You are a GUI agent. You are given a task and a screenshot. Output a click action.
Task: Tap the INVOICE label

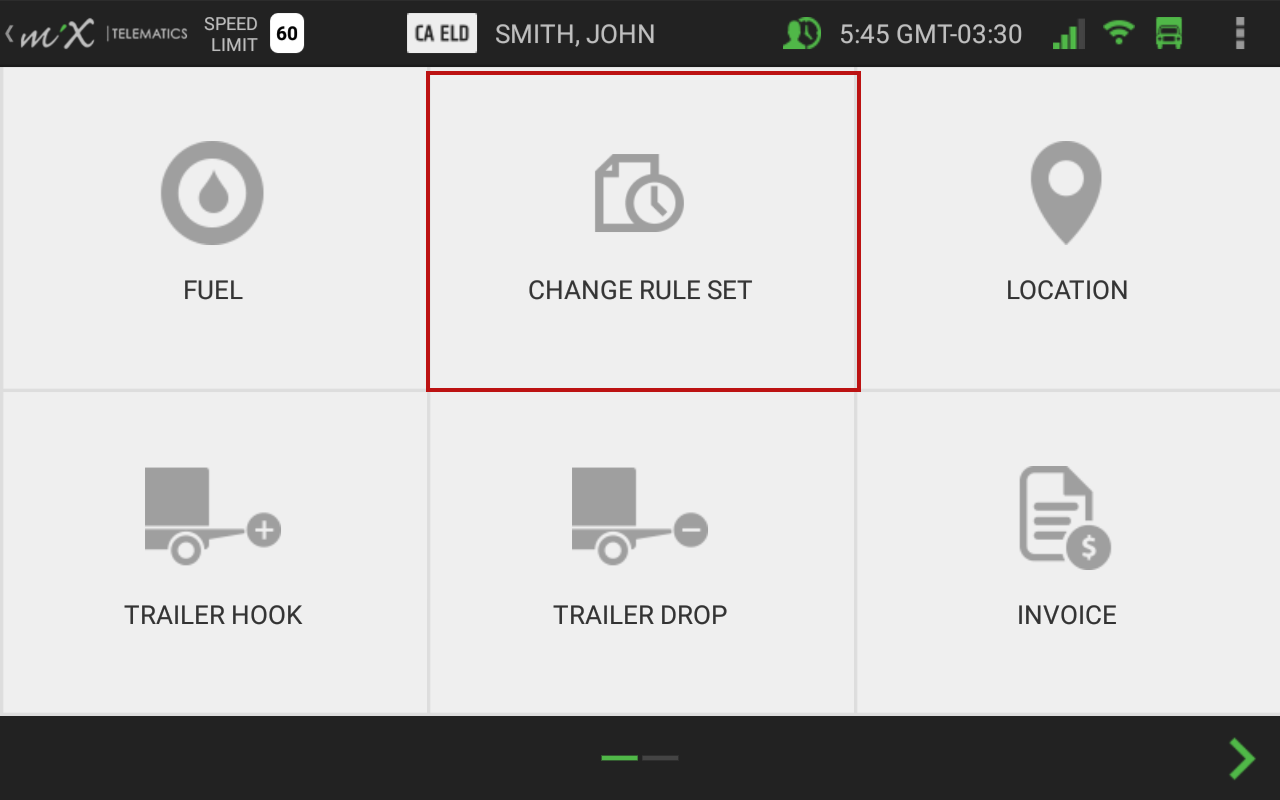(1067, 615)
